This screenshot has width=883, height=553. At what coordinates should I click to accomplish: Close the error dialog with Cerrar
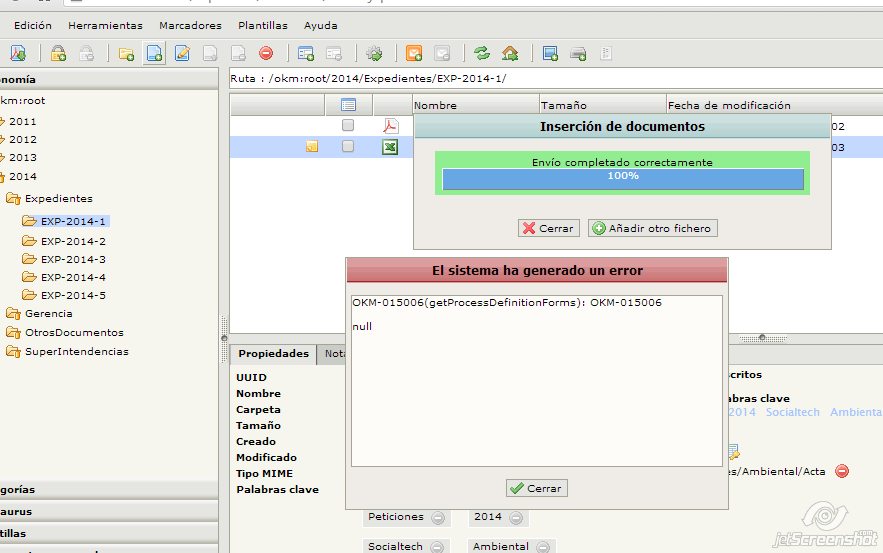537,488
